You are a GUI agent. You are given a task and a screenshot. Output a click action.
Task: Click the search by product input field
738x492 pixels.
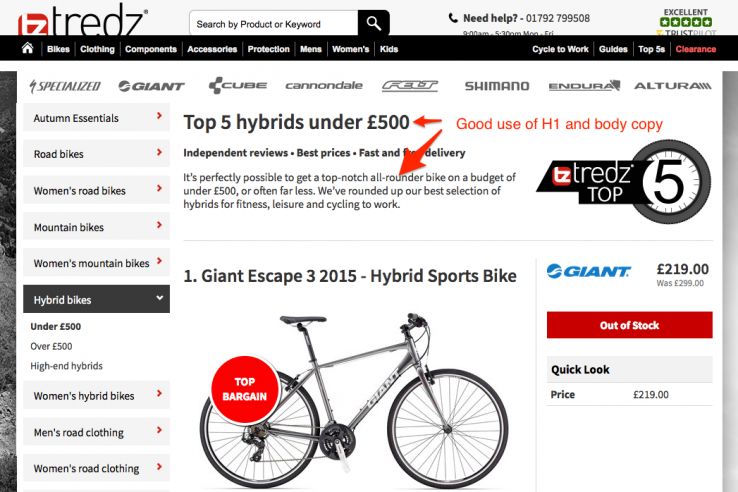tap(273, 23)
